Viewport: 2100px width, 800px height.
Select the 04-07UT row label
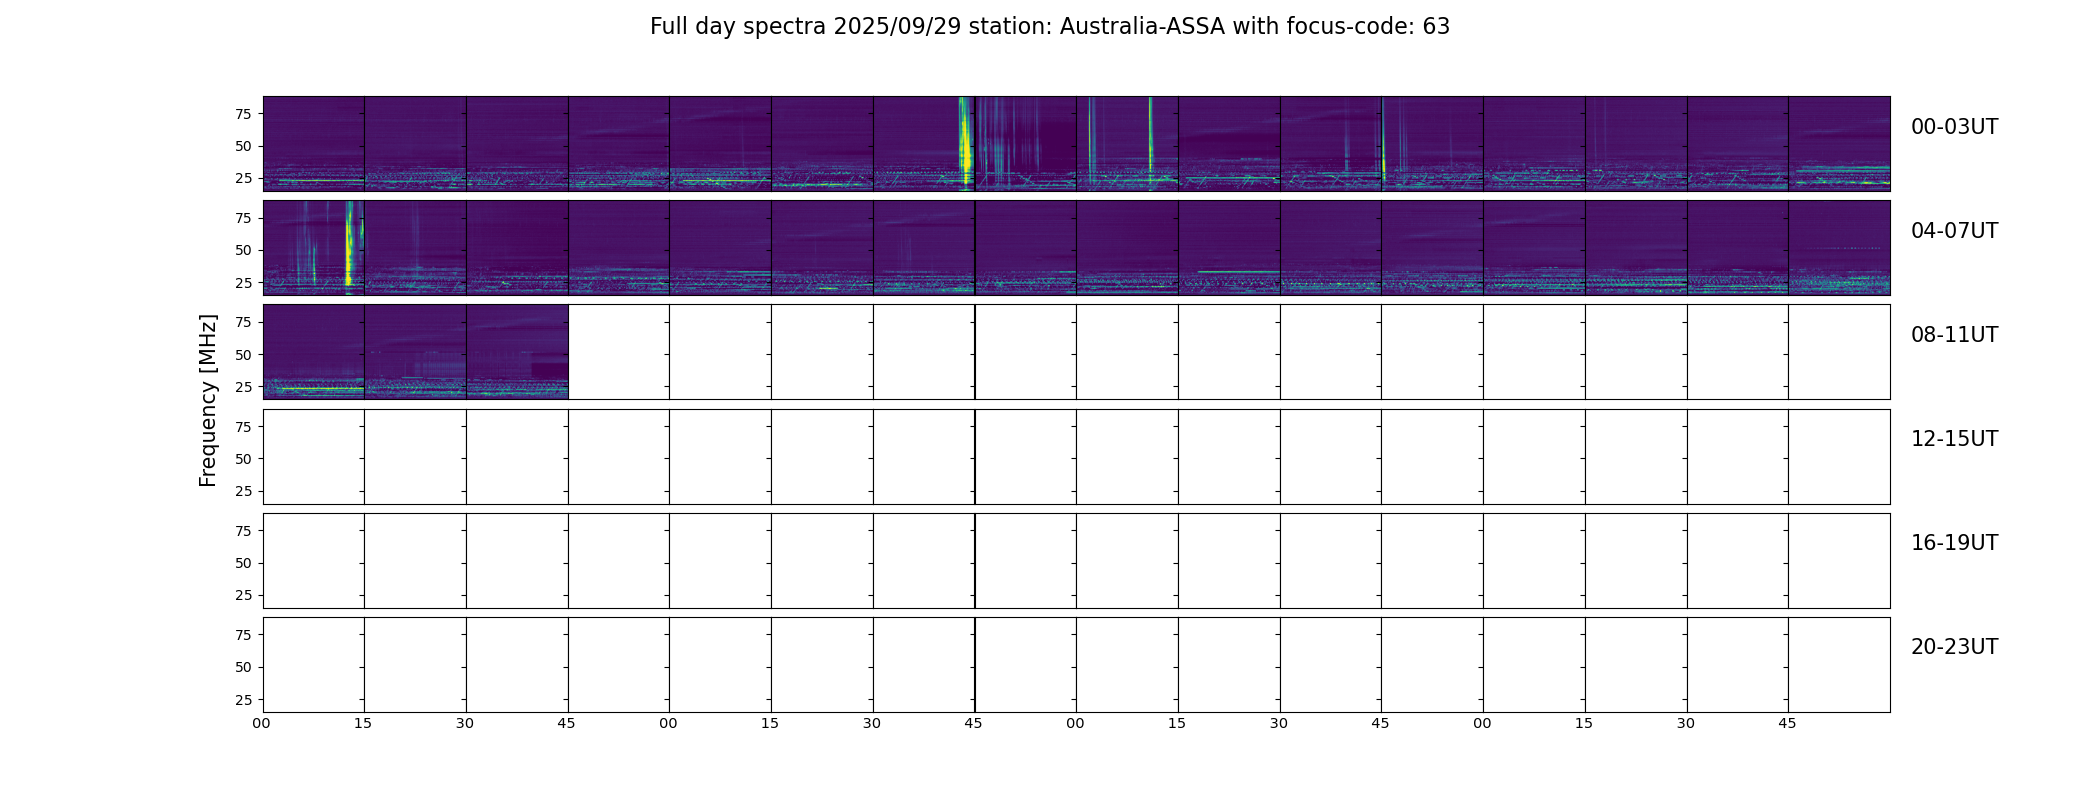click(1953, 231)
